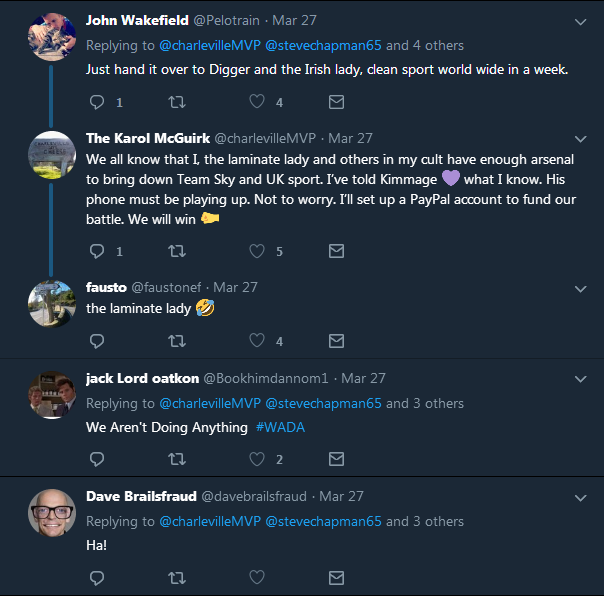Open Dave Brailsfraud's profile picture
This screenshot has height=596, width=604.
(52, 514)
